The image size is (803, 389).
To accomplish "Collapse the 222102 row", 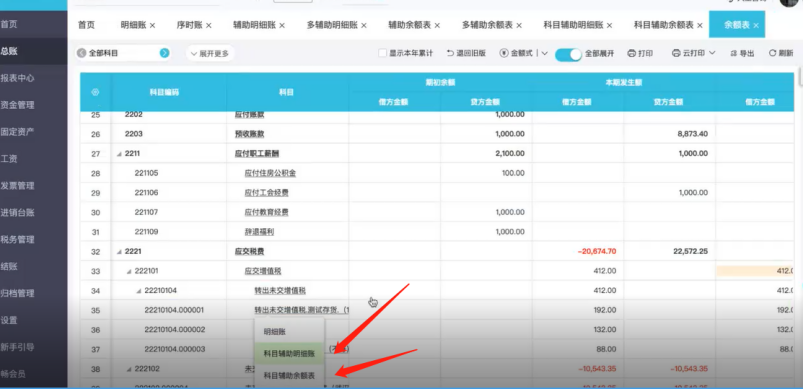I will (129, 369).
